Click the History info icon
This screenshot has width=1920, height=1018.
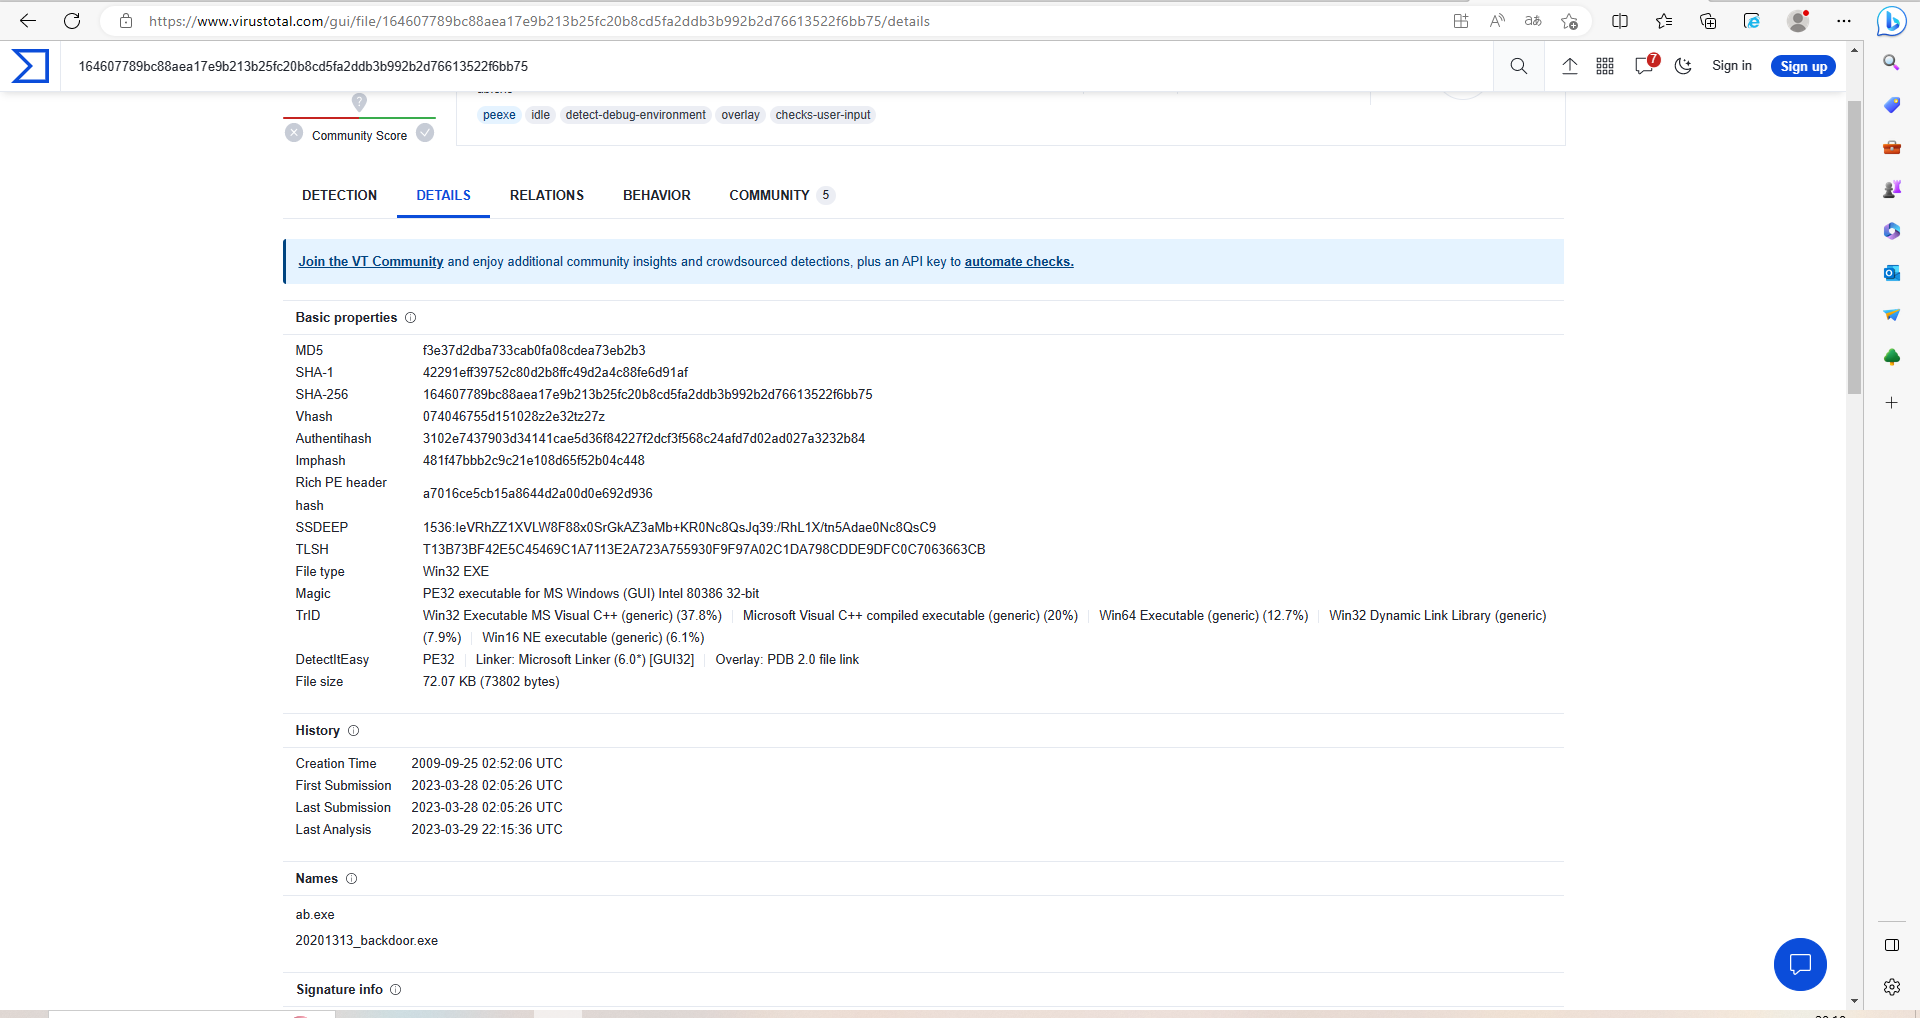click(x=353, y=731)
